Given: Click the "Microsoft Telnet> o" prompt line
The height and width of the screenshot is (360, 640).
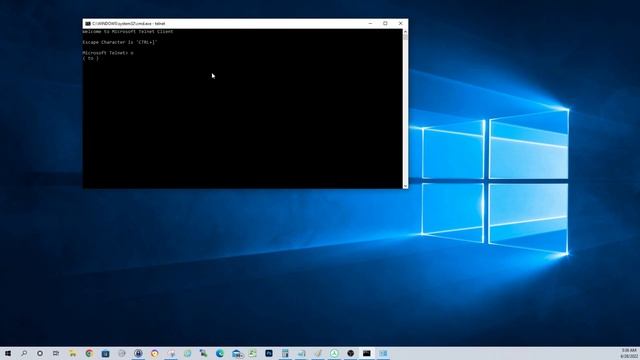Looking at the screenshot, I should [x=108, y=53].
